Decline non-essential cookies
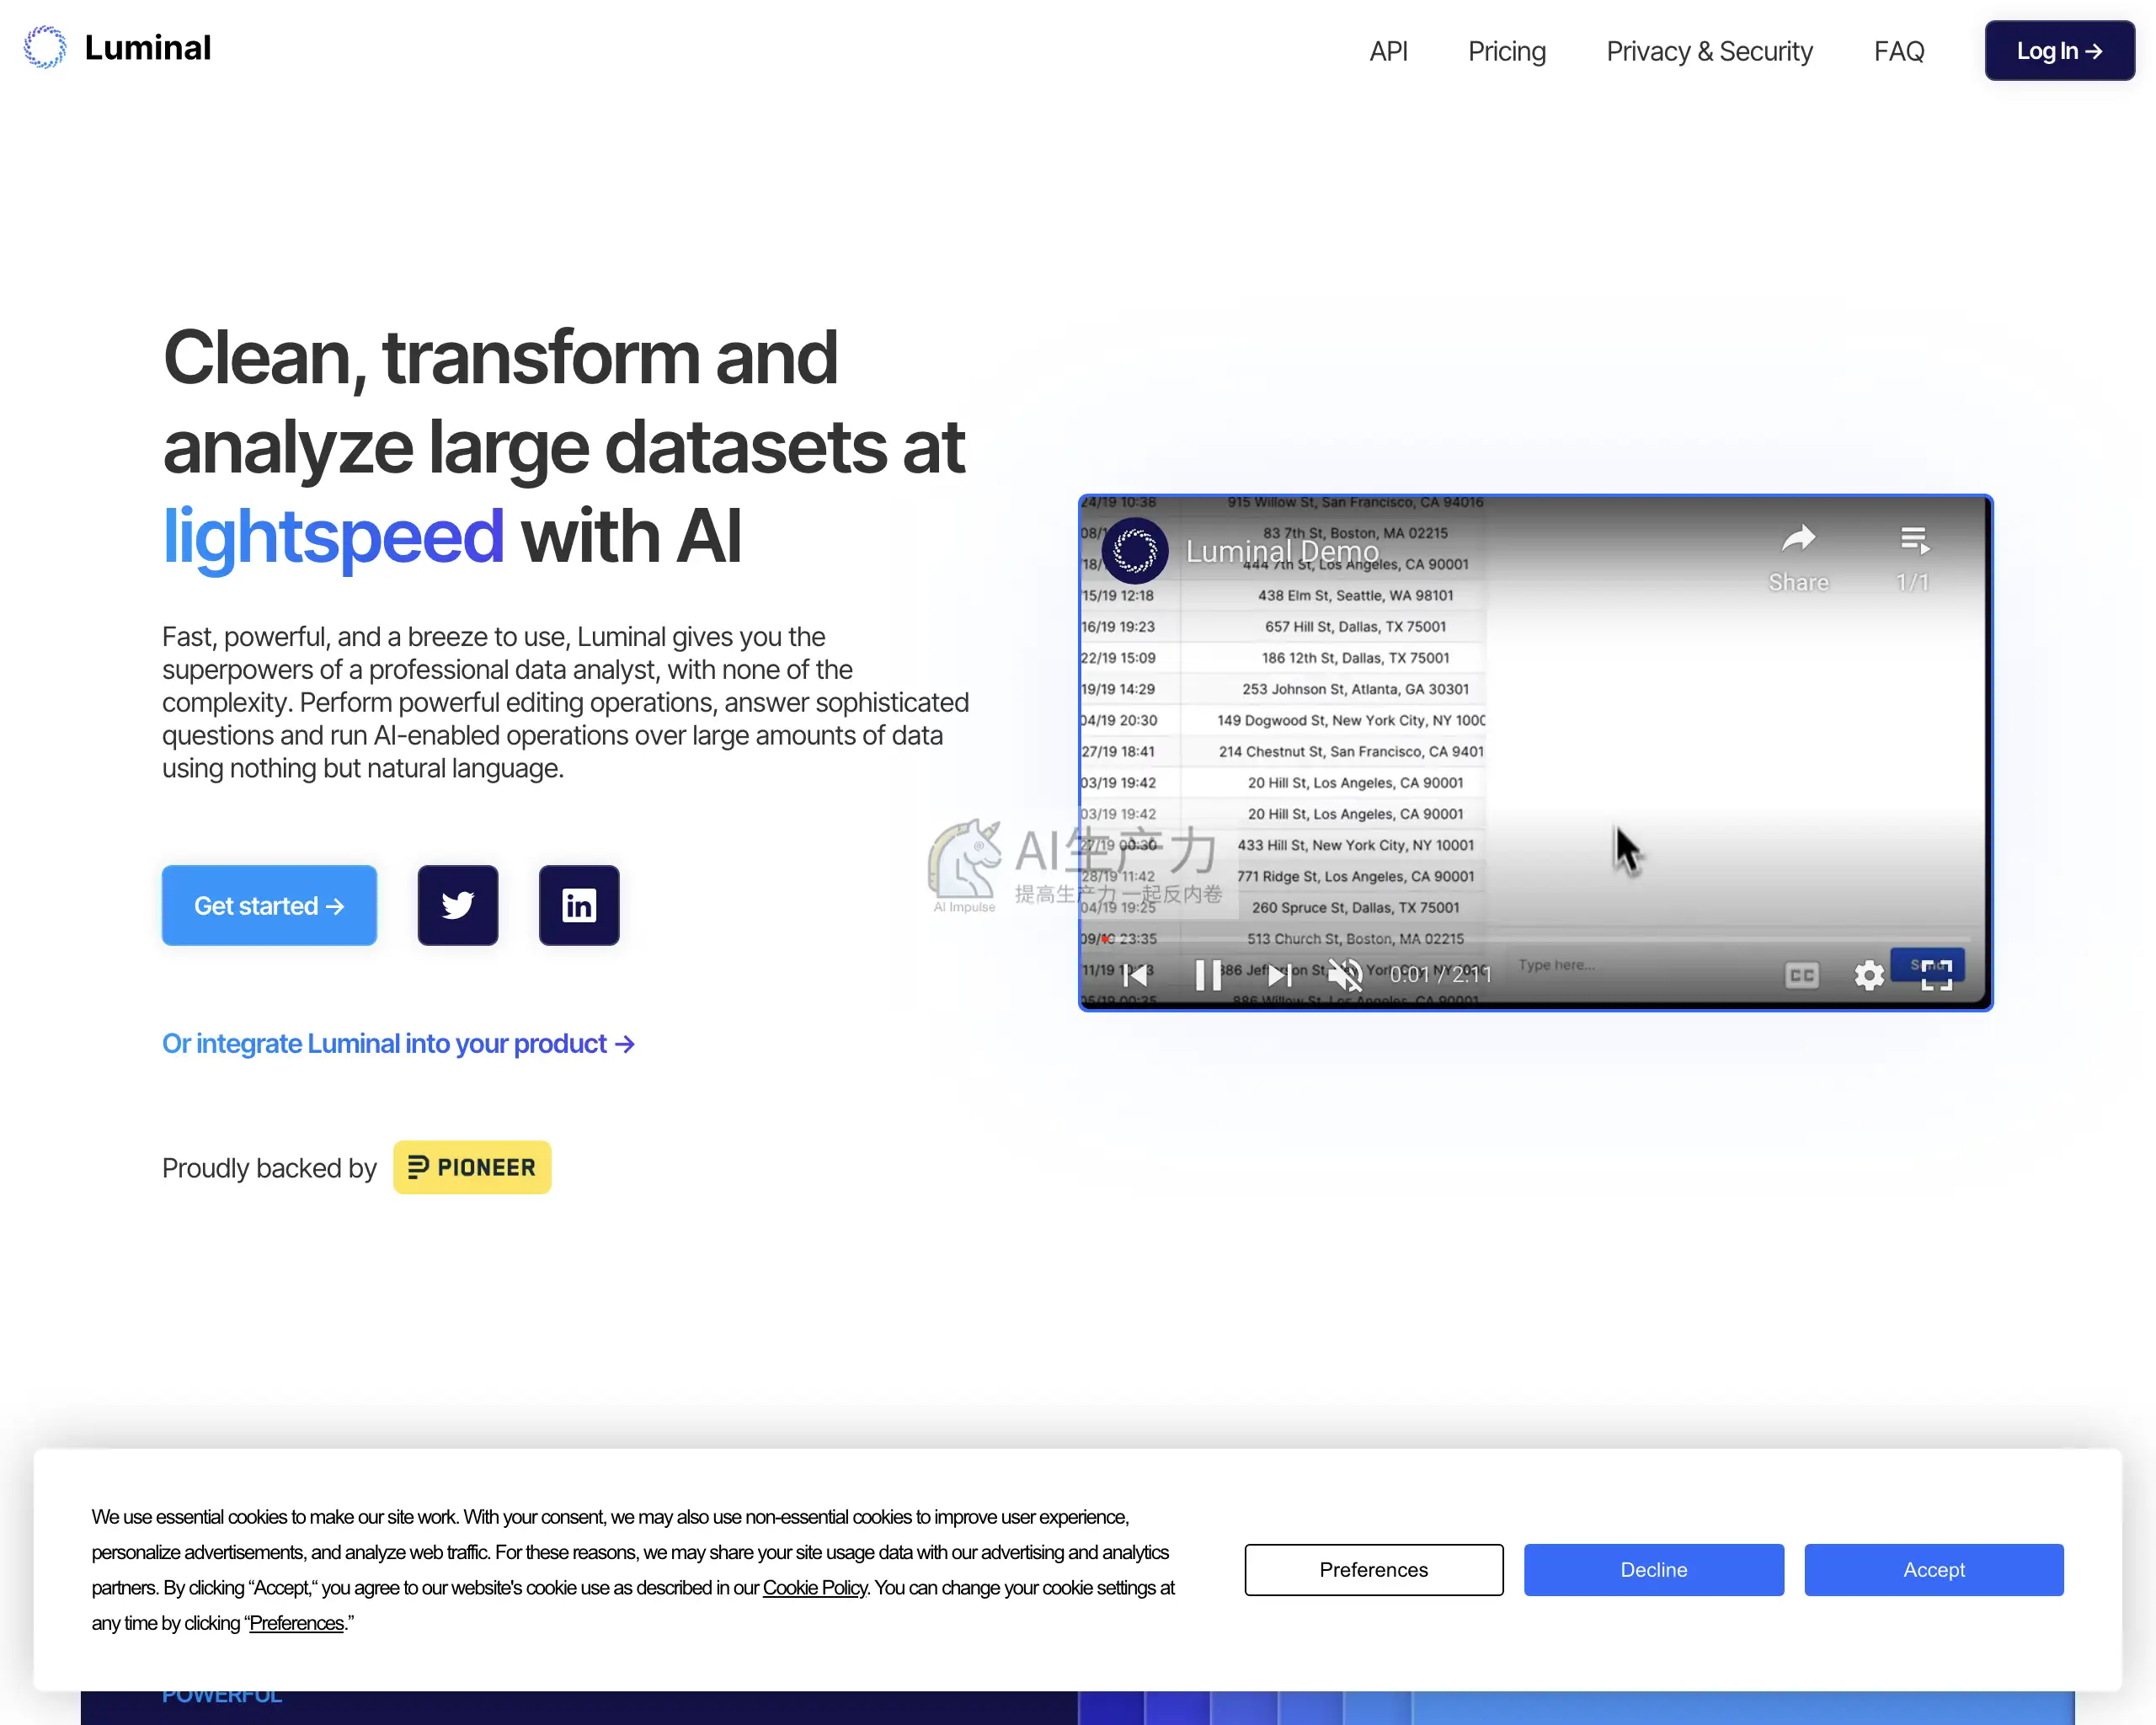The width and height of the screenshot is (2156, 1725). click(x=1653, y=1569)
